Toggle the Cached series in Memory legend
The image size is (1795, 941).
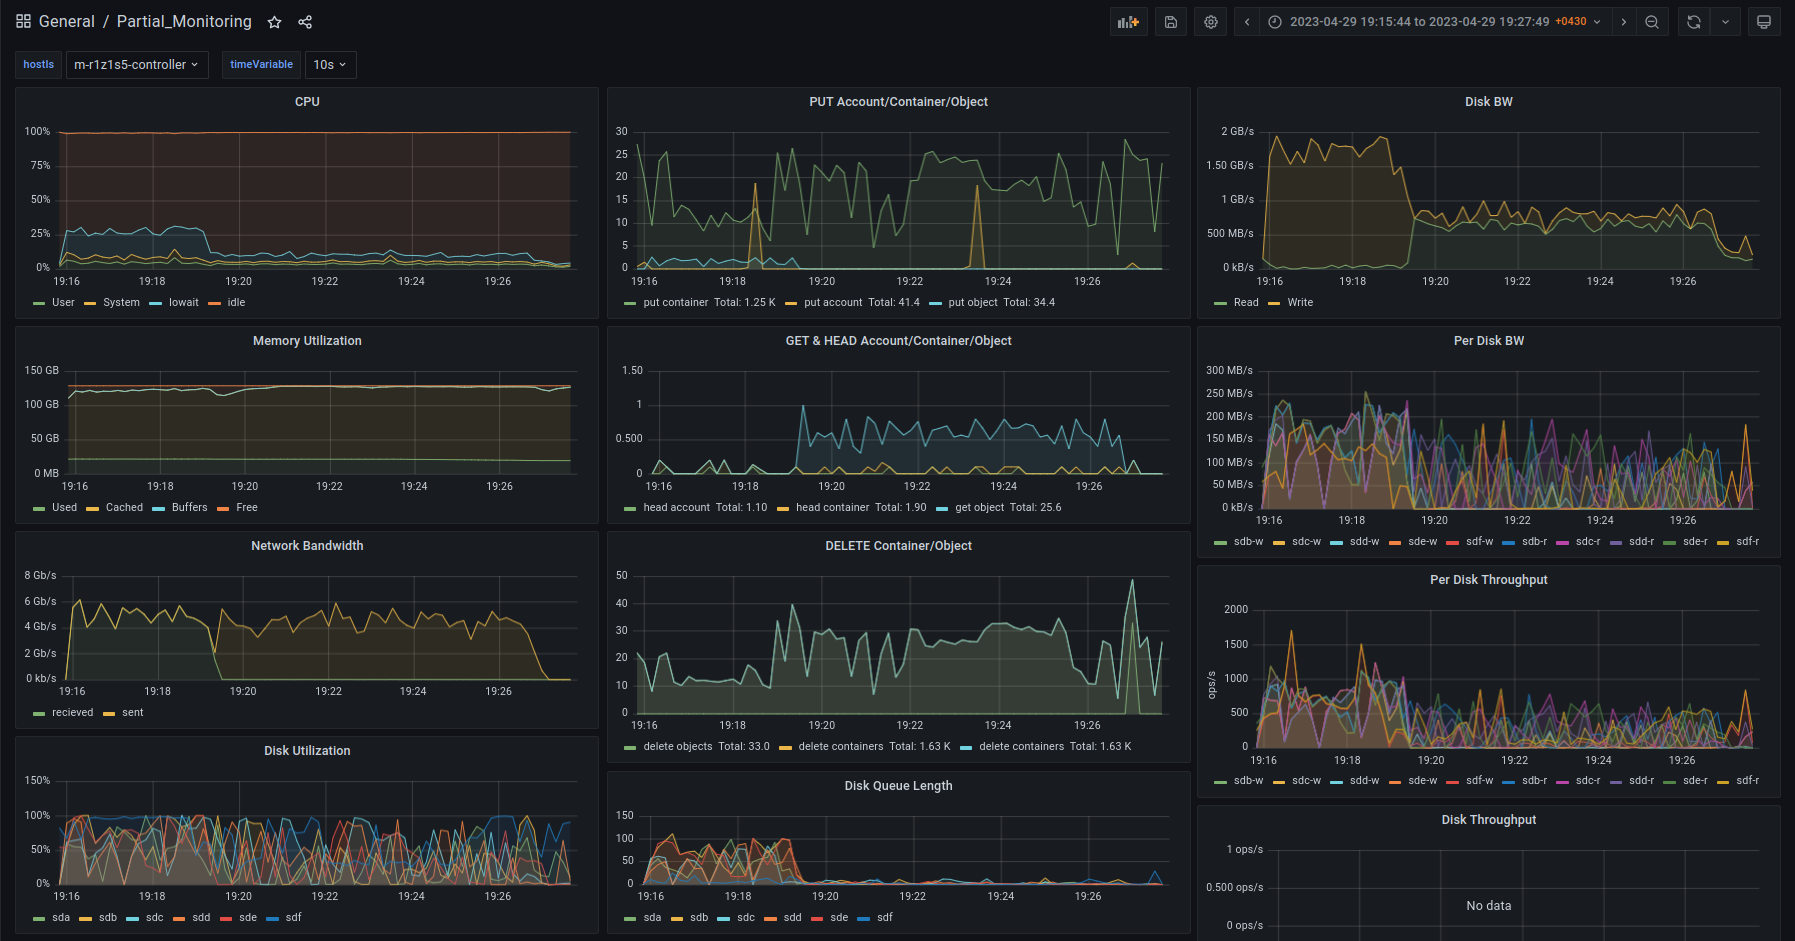pos(124,508)
